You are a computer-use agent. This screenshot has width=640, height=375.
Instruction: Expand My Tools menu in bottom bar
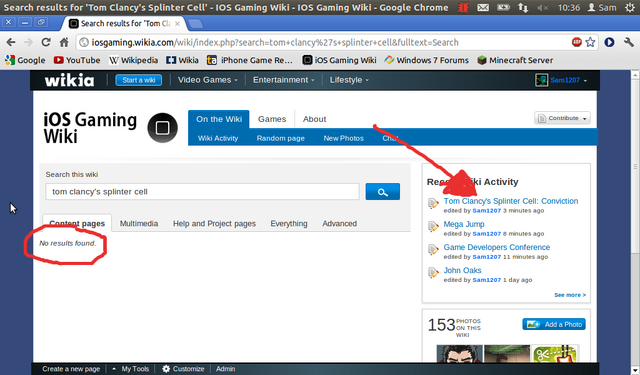pos(131,369)
